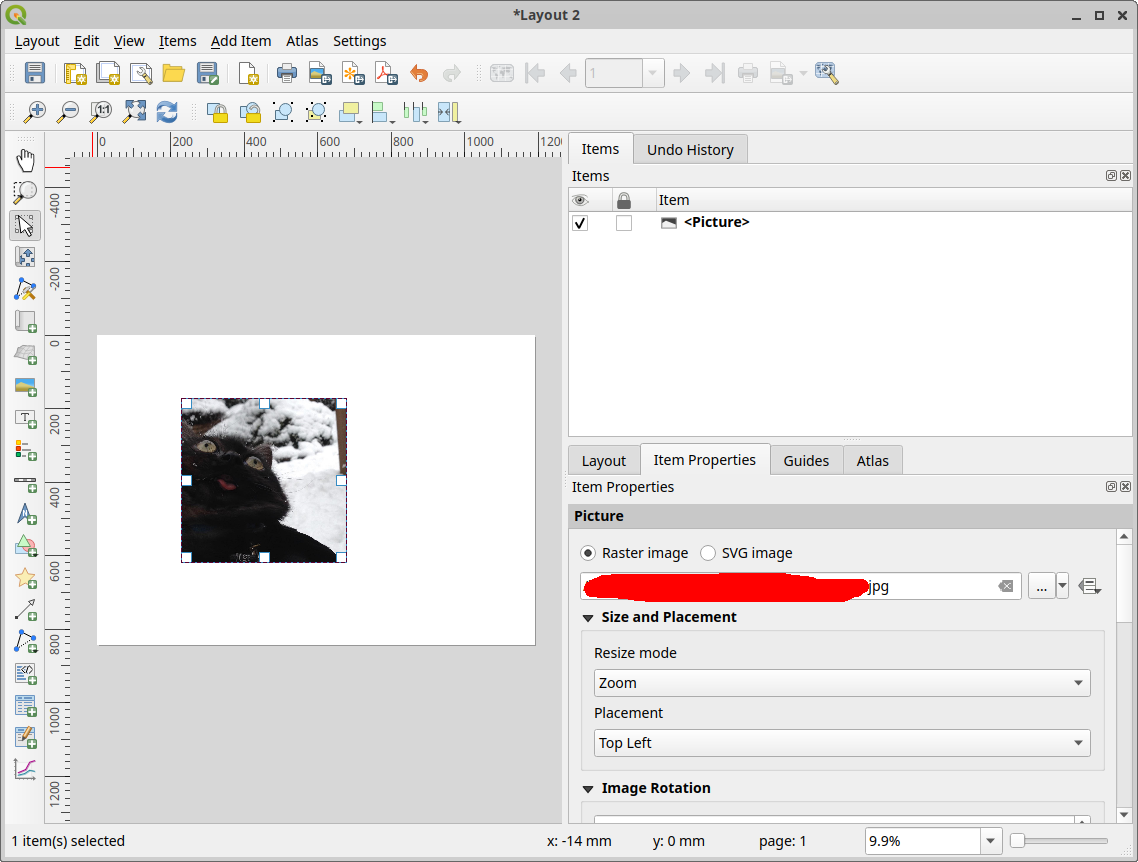Export the layout as PDF
Image resolution: width=1138 pixels, height=862 pixels.
click(x=386, y=72)
